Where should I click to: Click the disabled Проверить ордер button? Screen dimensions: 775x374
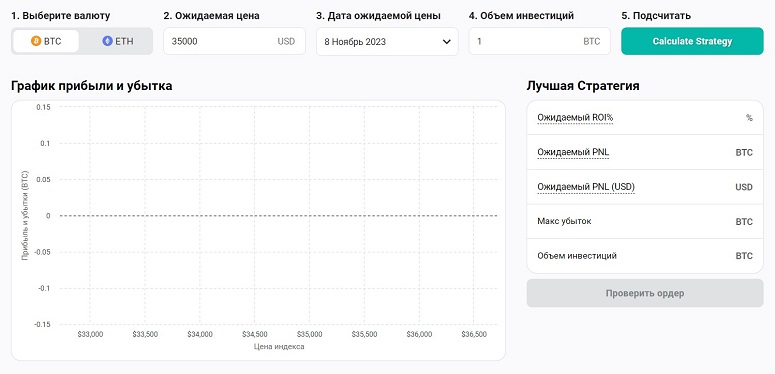coord(645,293)
